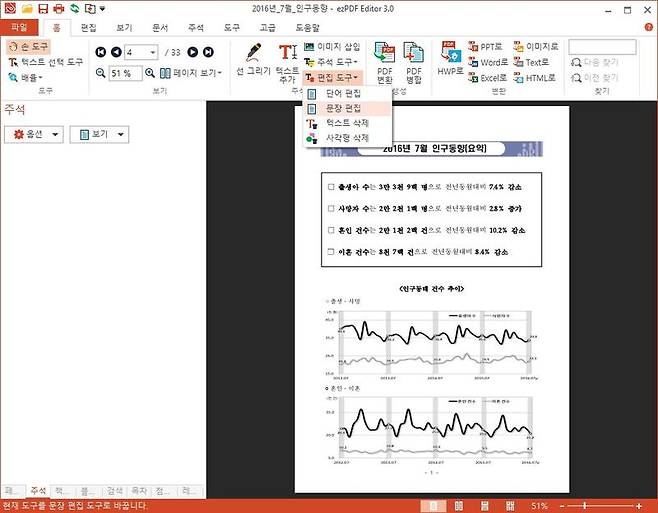Select the 텍스트 추가 add text tool

(x=288, y=63)
